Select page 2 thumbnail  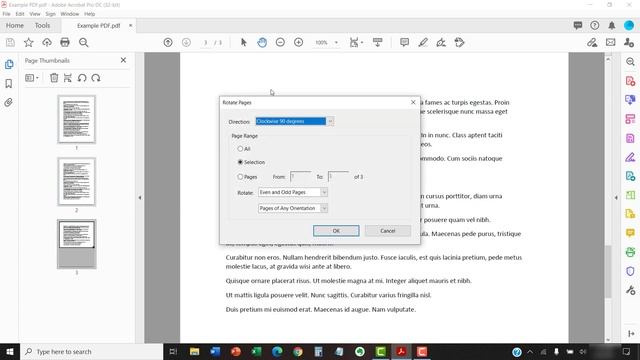[77, 182]
